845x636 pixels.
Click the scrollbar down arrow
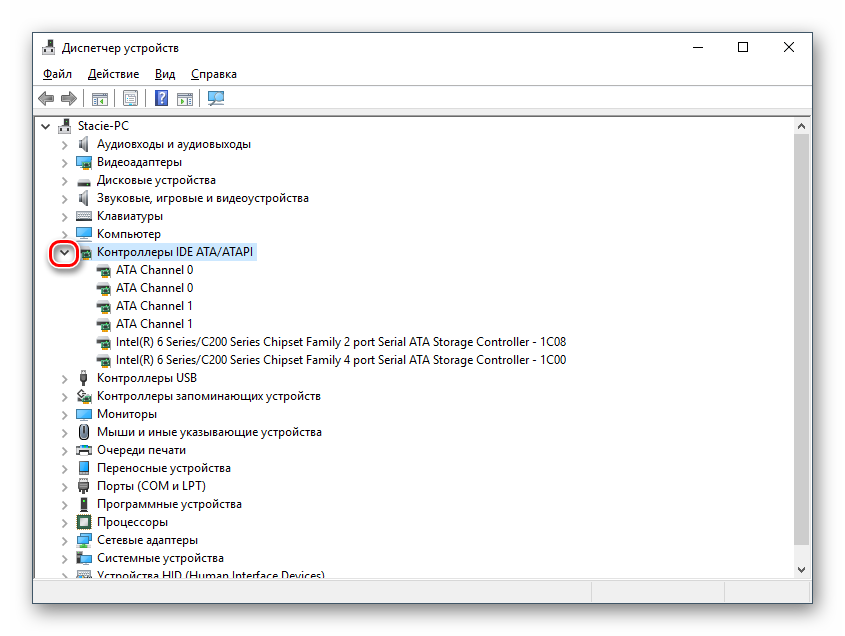801,570
